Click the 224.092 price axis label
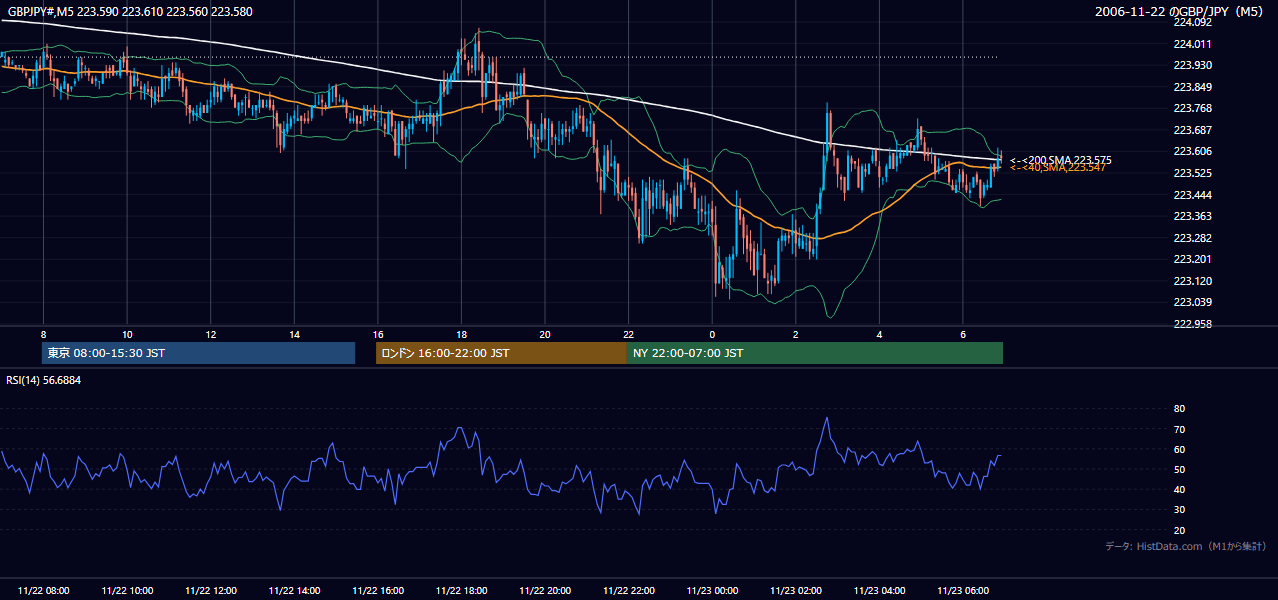1278x600 pixels. 1192,22
